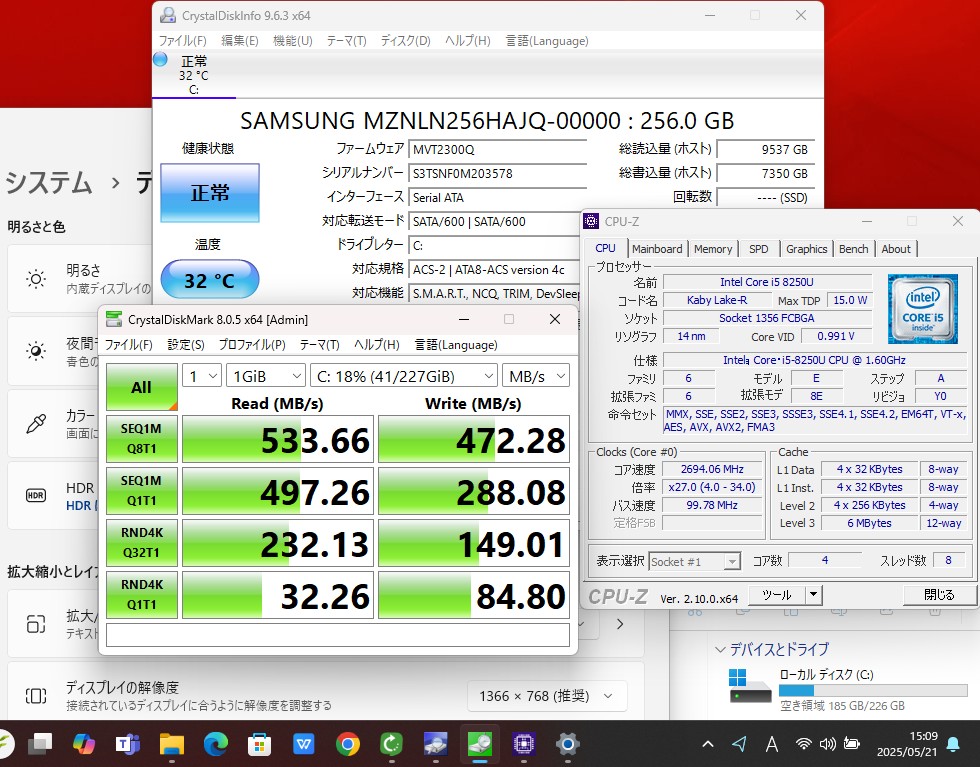Click the Intel Core i5 logo in CPU-Z
This screenshot has width=980, height=767.
tap(922, 309)
